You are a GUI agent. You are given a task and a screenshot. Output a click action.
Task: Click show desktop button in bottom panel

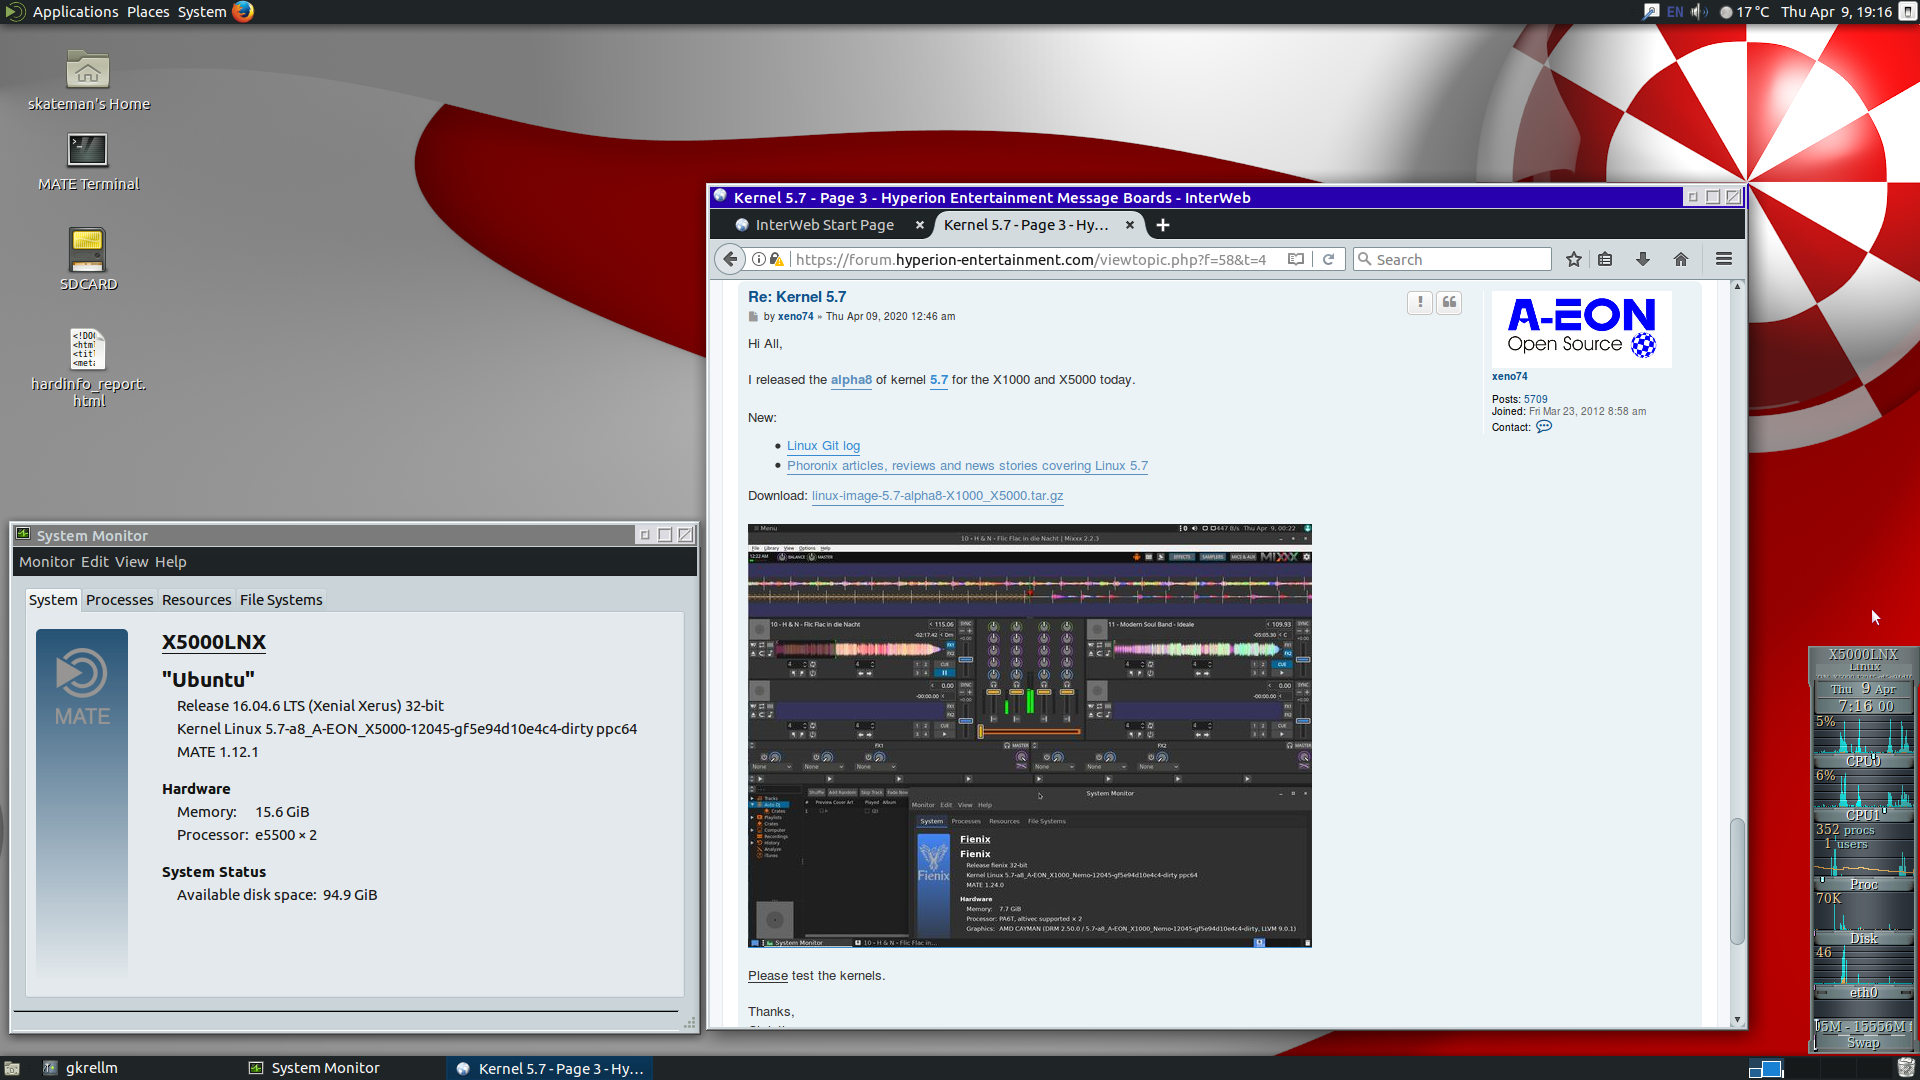click(x=12, y=1068)
